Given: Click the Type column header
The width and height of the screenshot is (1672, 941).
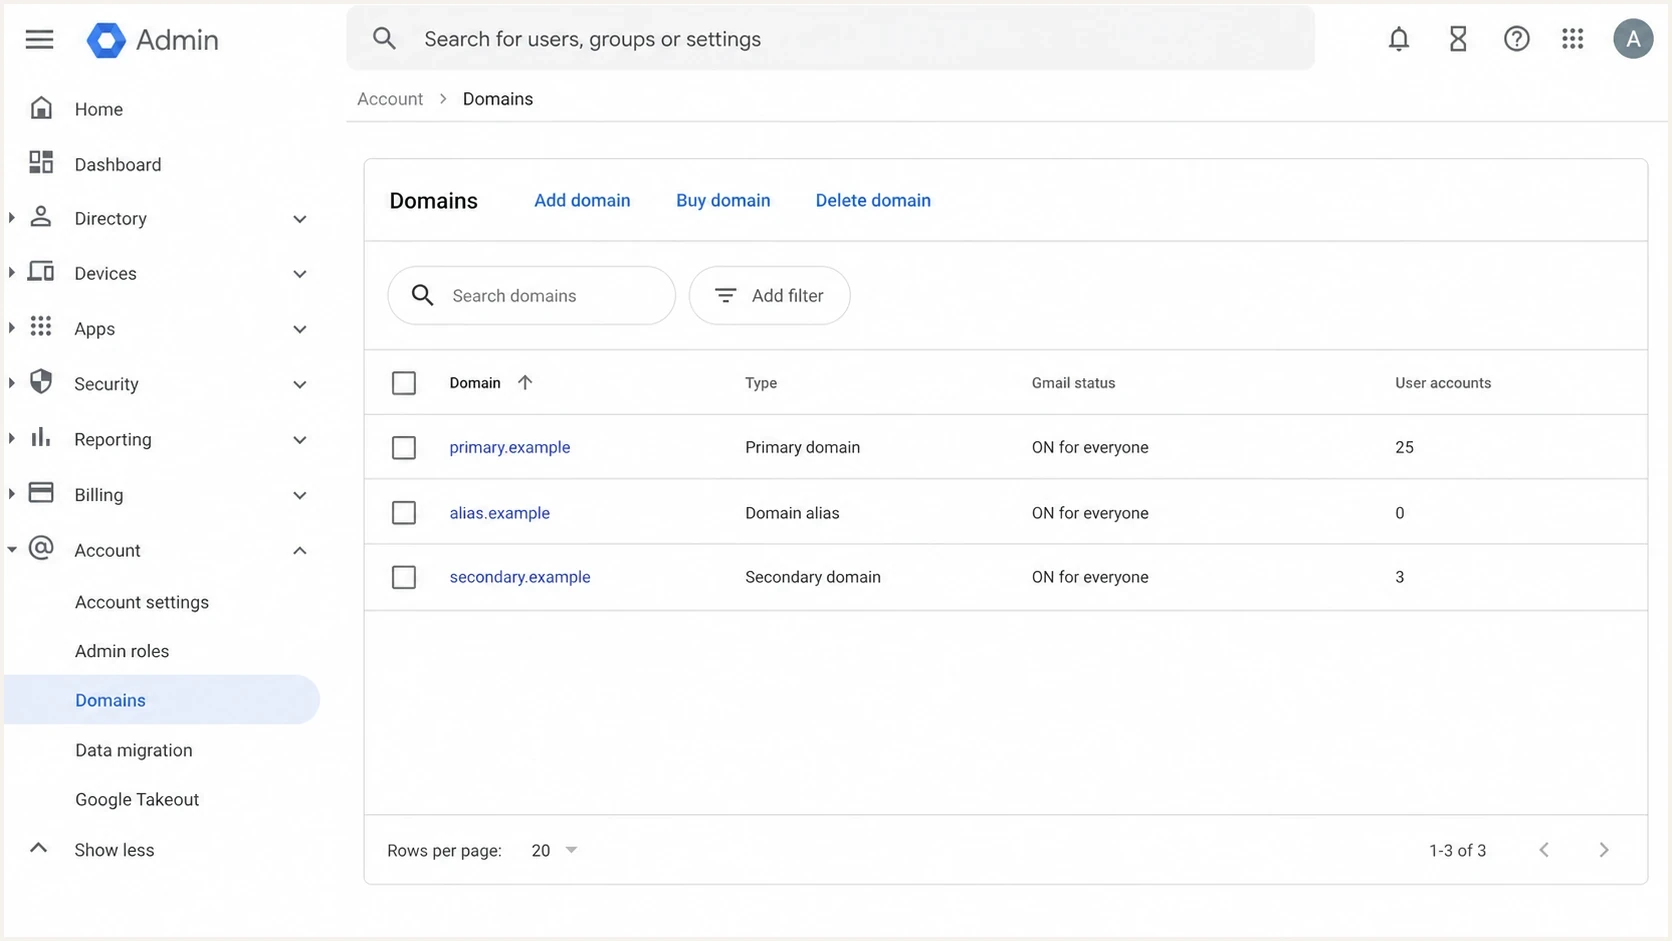Looking at the screenshot, I should pyautogui.click(x=761, y=383).
